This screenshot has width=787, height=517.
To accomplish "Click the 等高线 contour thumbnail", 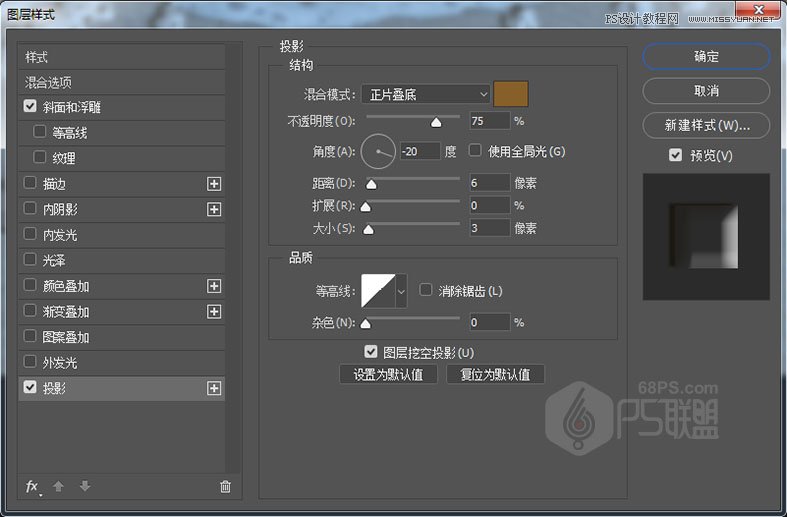I will pyautogui.click(x=378, y=291).
